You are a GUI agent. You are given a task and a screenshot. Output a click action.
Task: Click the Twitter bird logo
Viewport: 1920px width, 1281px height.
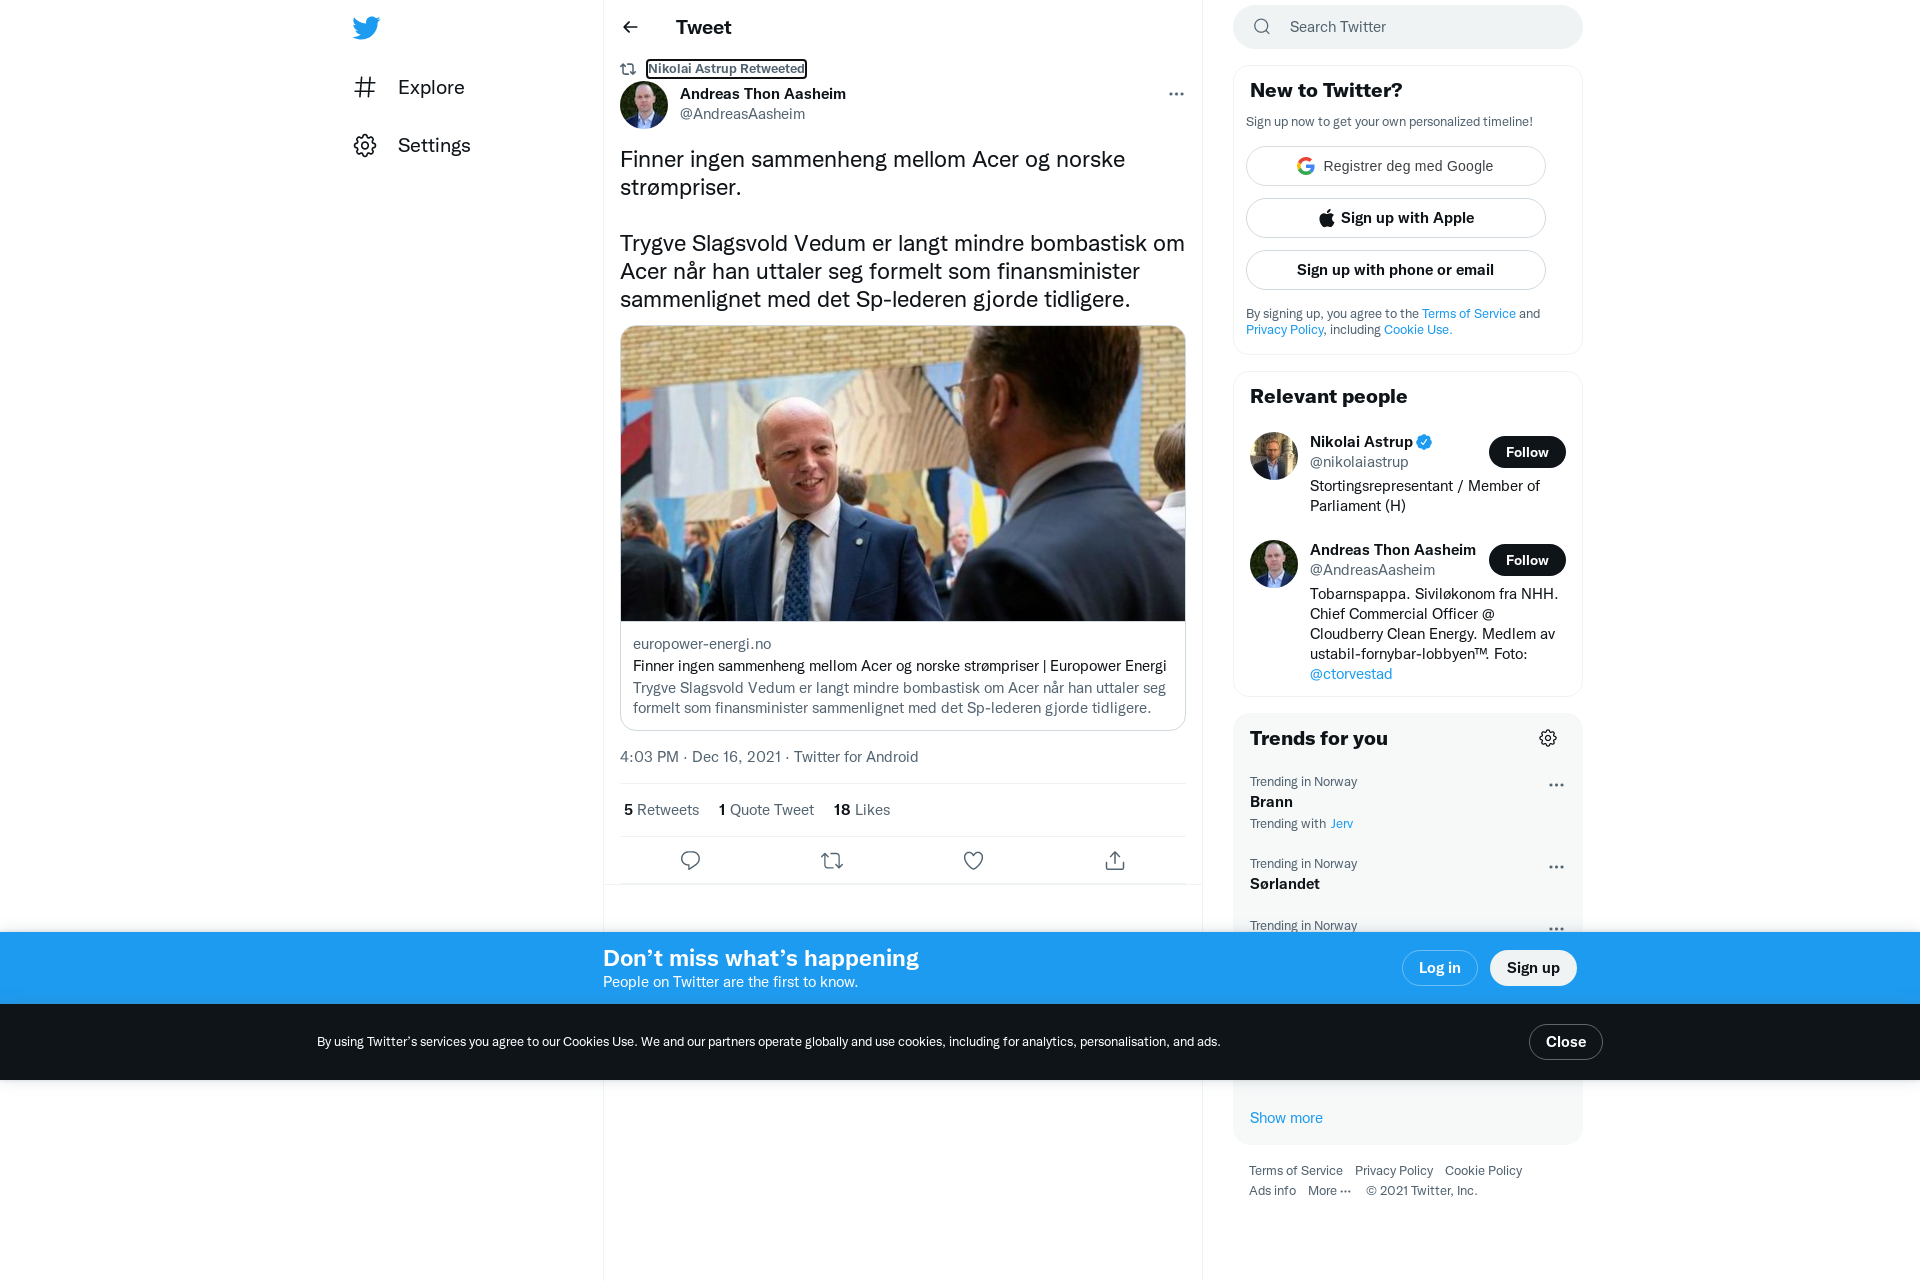coord(366,27)
